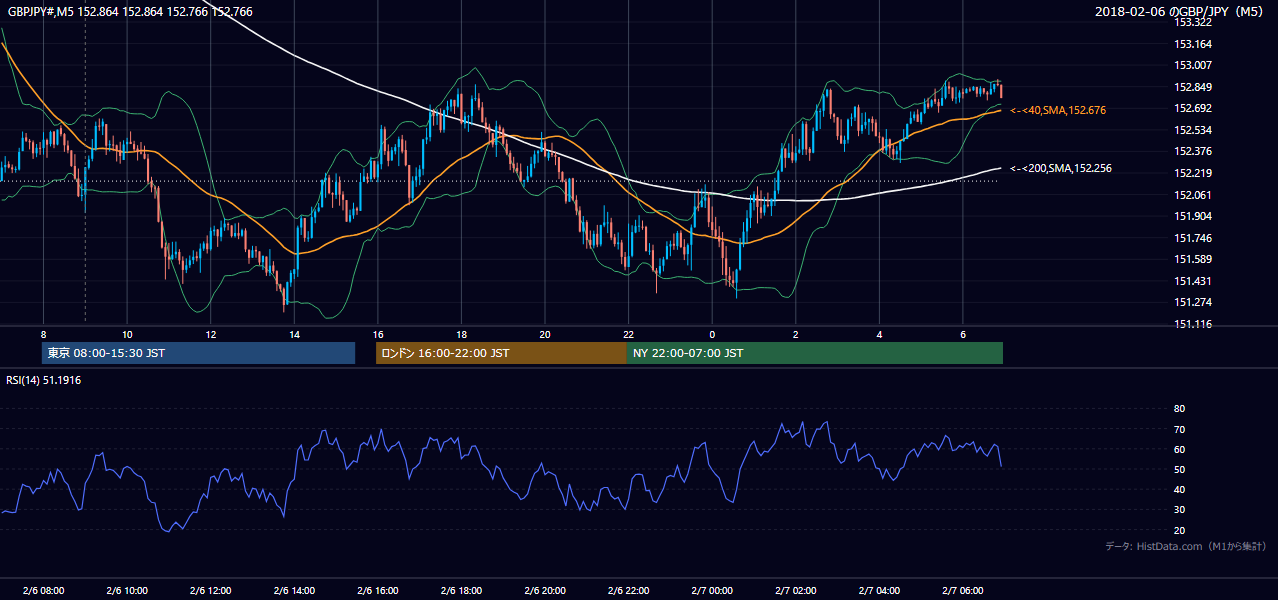Click price axis value 151.116

[x=1192, y=324]
